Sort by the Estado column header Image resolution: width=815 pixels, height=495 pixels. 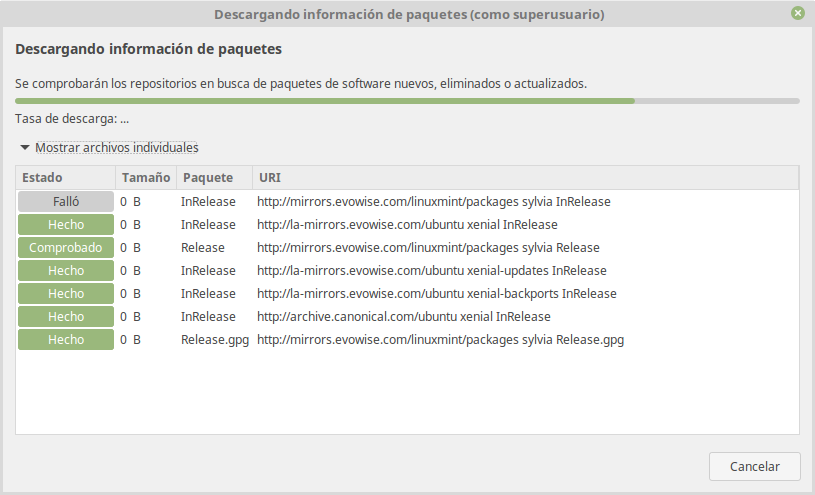point(65,178)
